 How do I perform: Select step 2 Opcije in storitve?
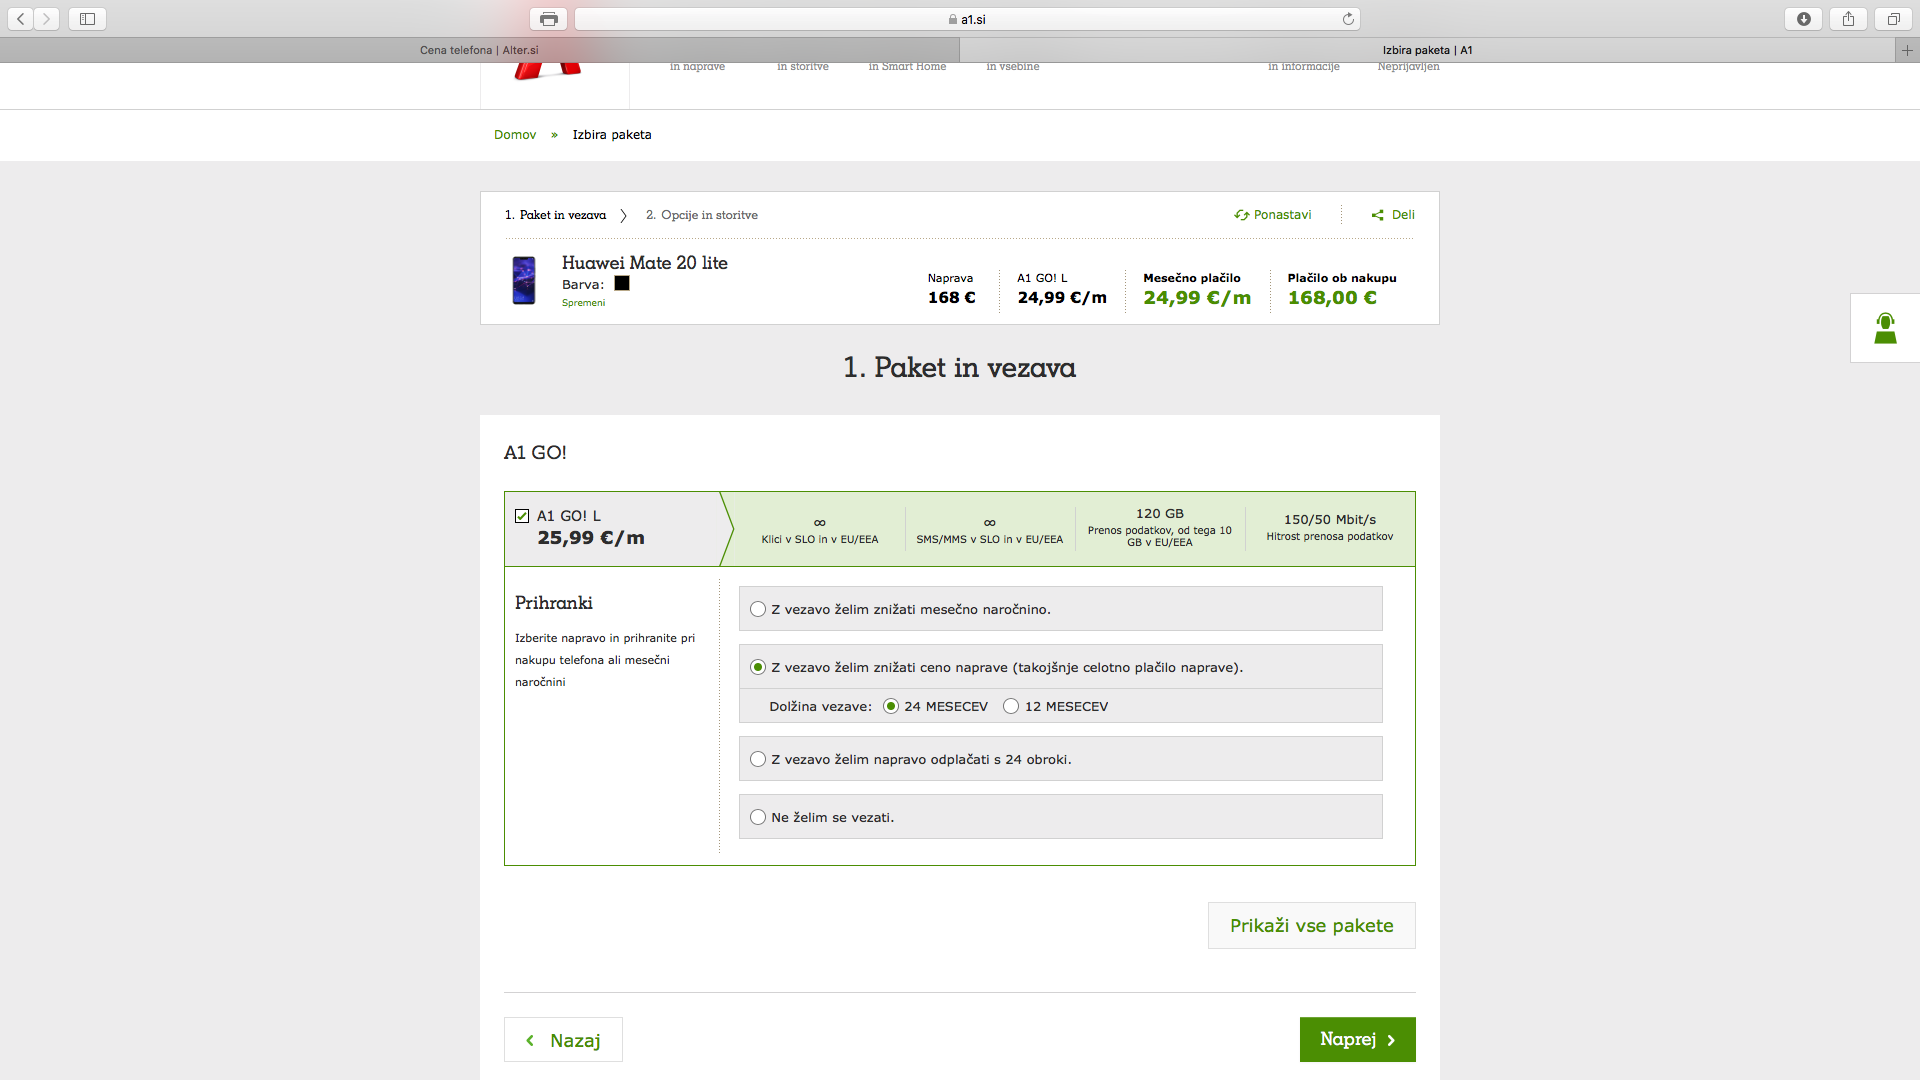(702, 215)
